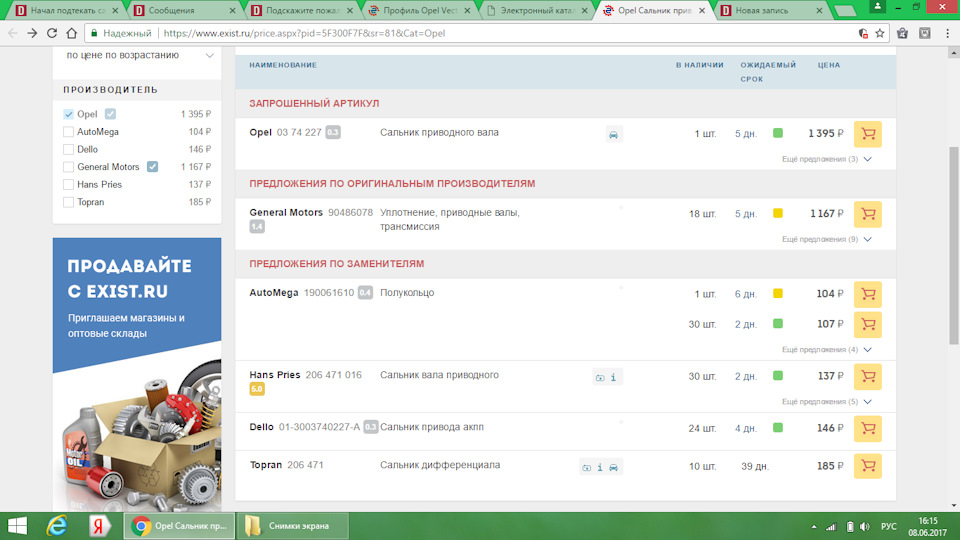Switch to Подскажите пожал tab
This screenshot has height=540, width=960.
[x=302, y=10]
